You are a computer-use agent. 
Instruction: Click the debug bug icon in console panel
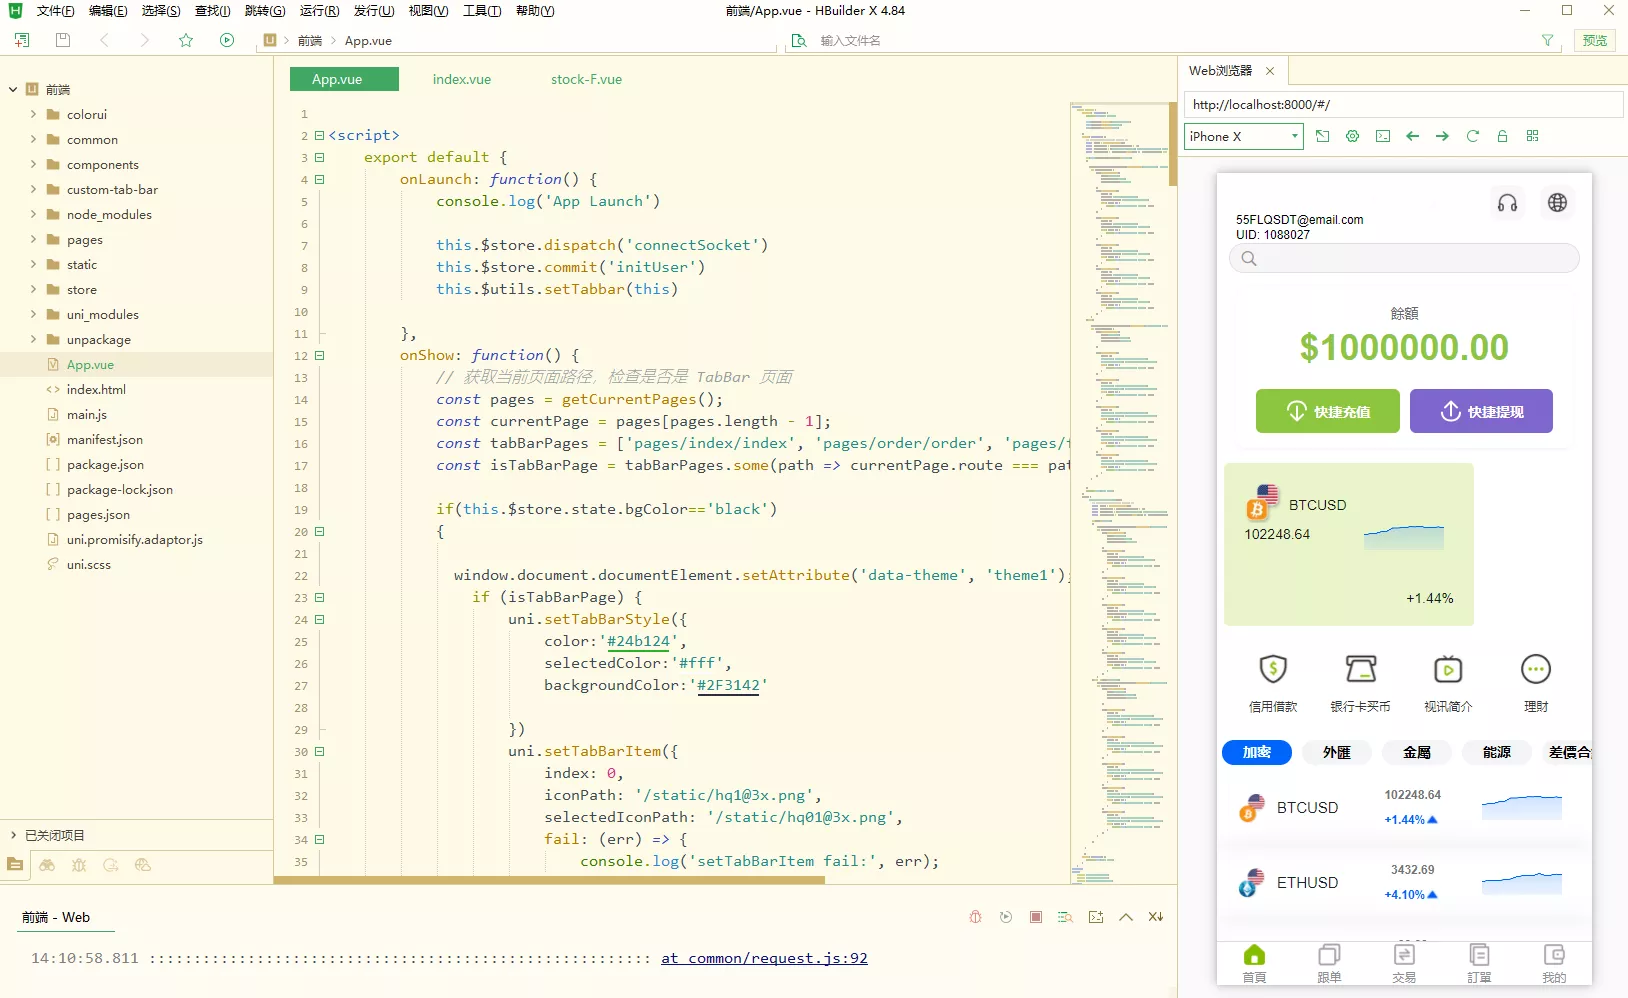pos(976,917)
